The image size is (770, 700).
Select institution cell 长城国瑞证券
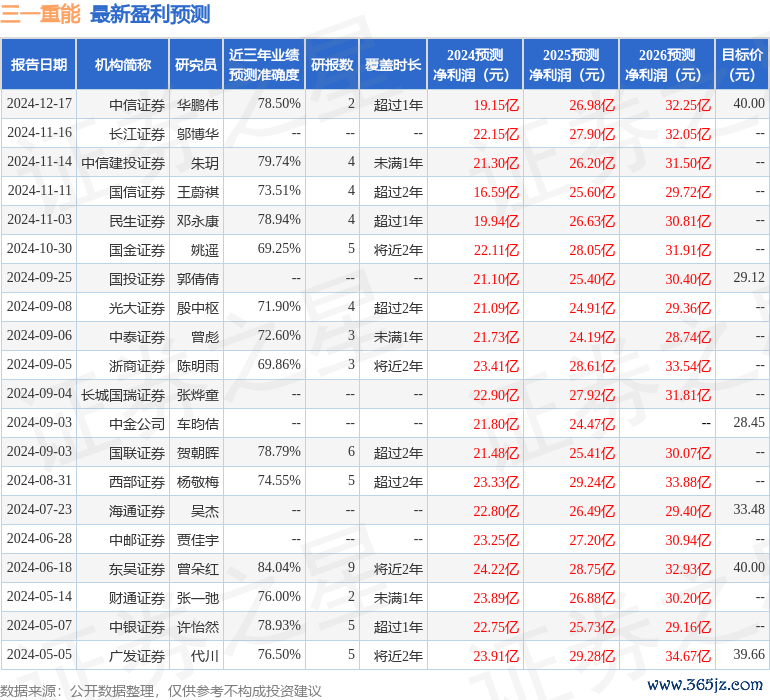[123, 394]
